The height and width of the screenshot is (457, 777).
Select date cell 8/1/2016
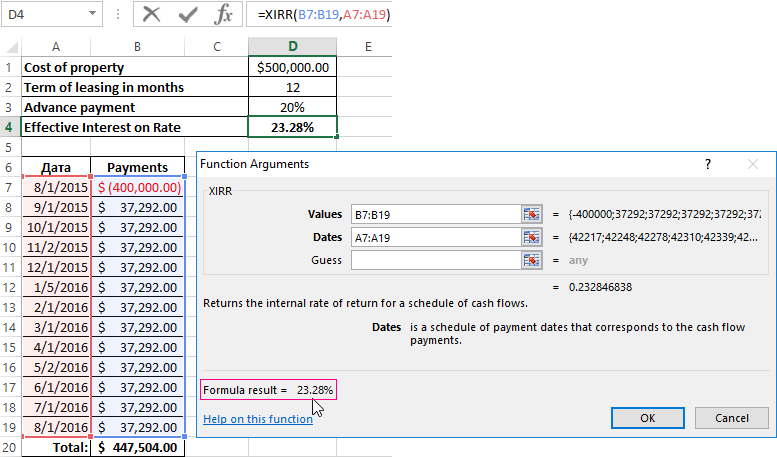[x=56, y=427]
